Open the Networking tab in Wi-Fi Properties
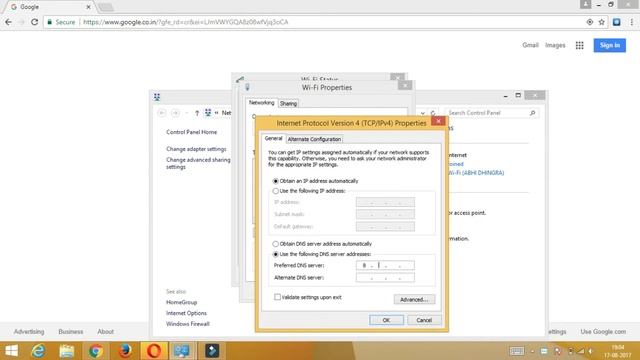Image resolution: width=640 pixels, height=360 pixels. (261, 103)
